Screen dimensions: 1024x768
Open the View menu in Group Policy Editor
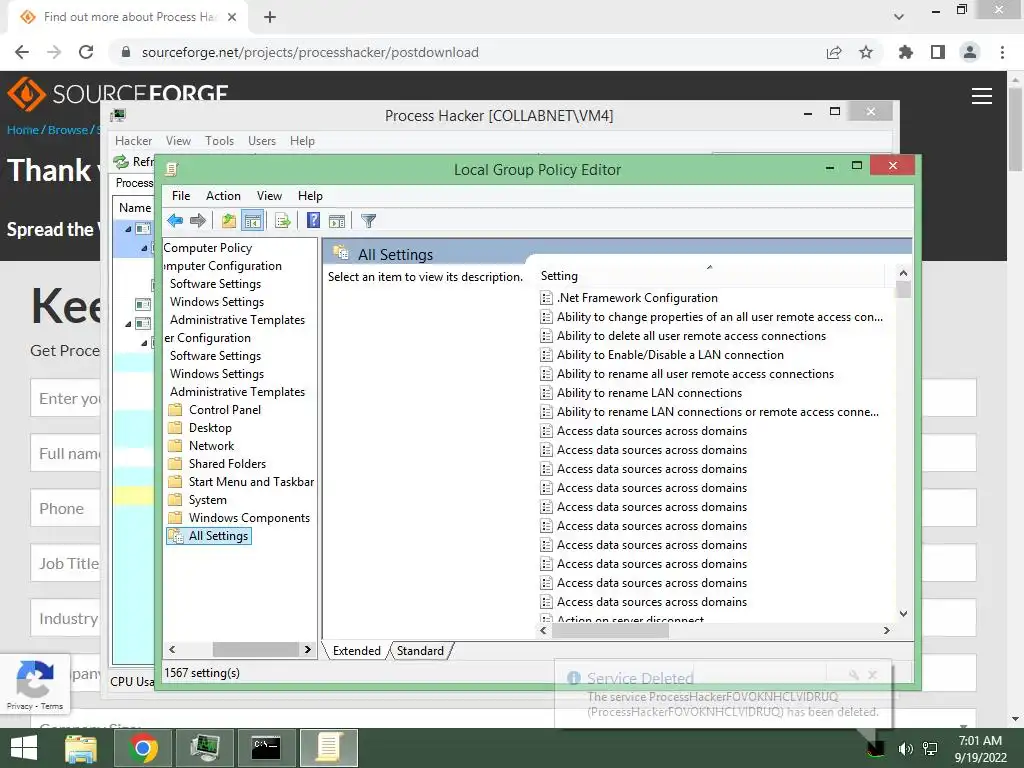[269, 196]
